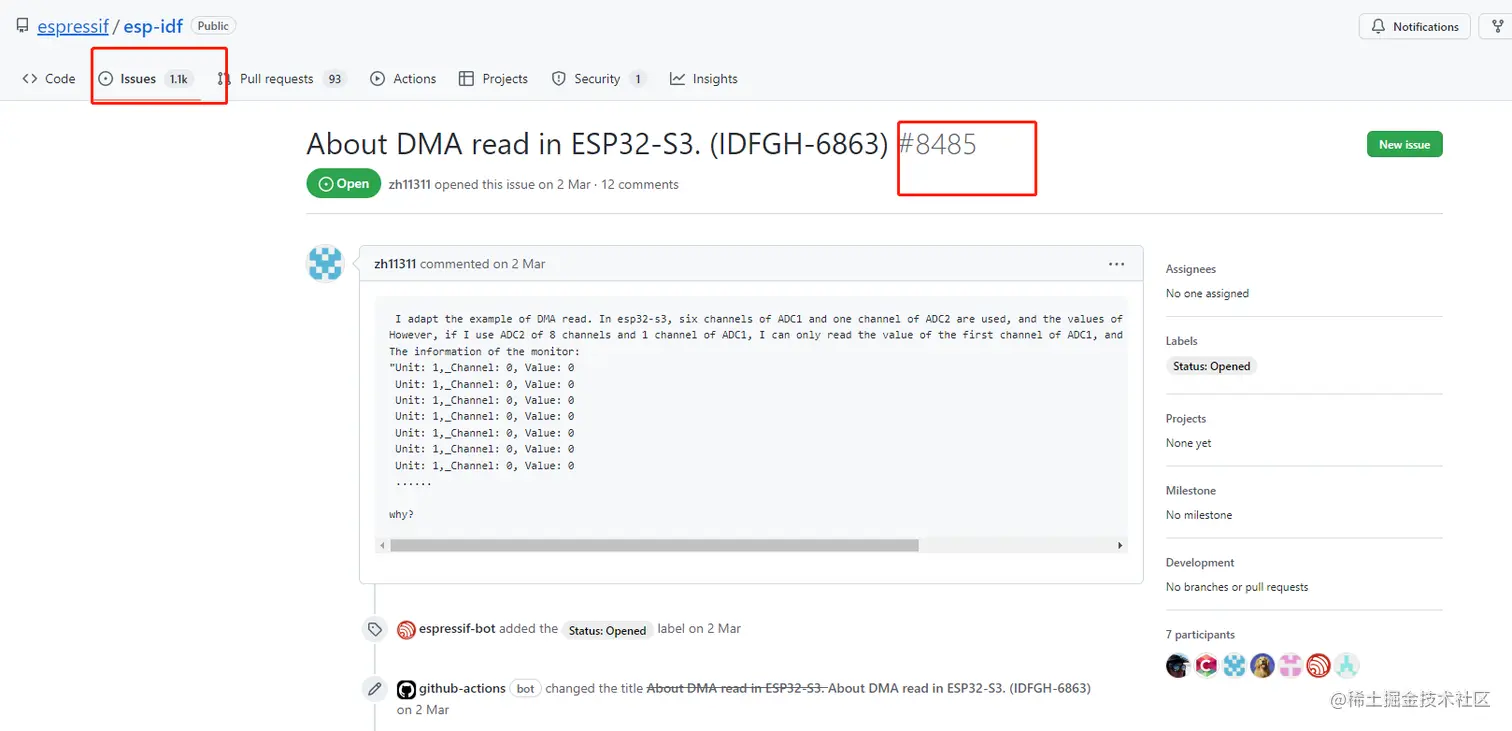The height and width of the screenshot is (731, 1512).
Task: Click the issue title text
Action: [x=597, y=144]
